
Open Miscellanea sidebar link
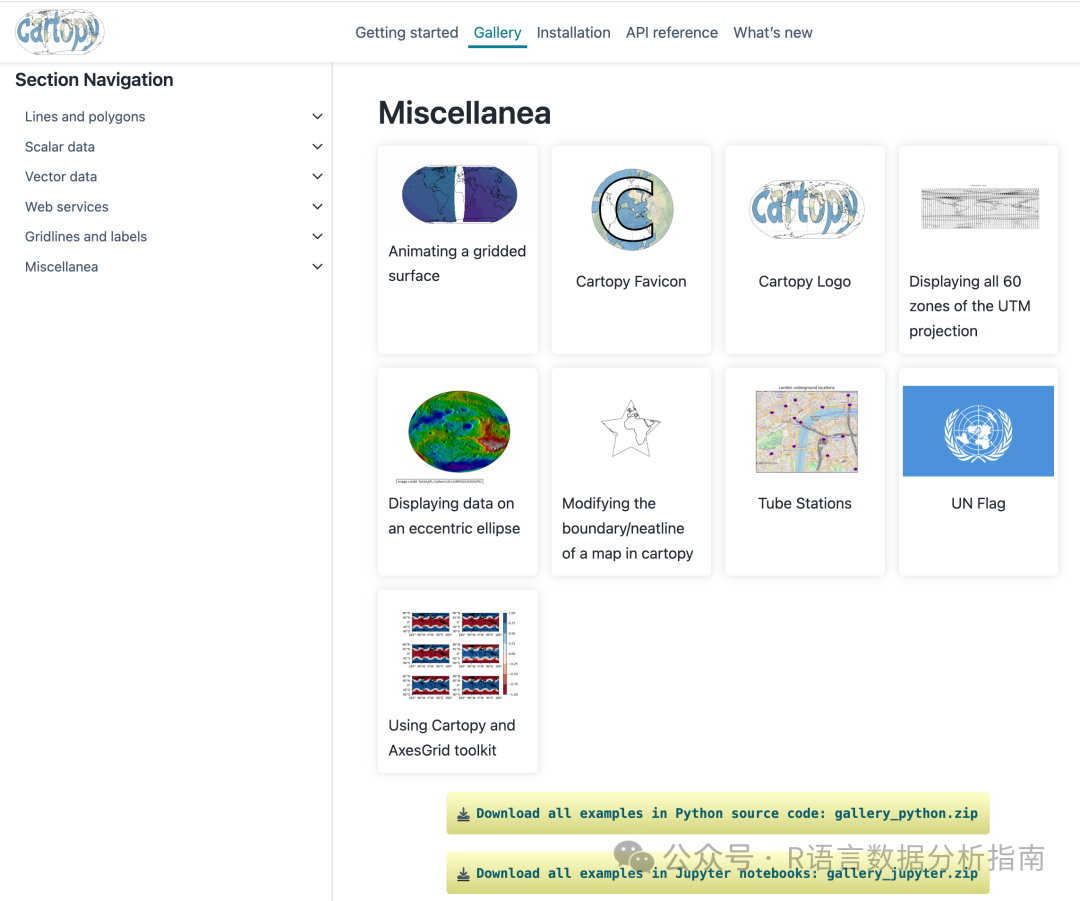[61, 267]
